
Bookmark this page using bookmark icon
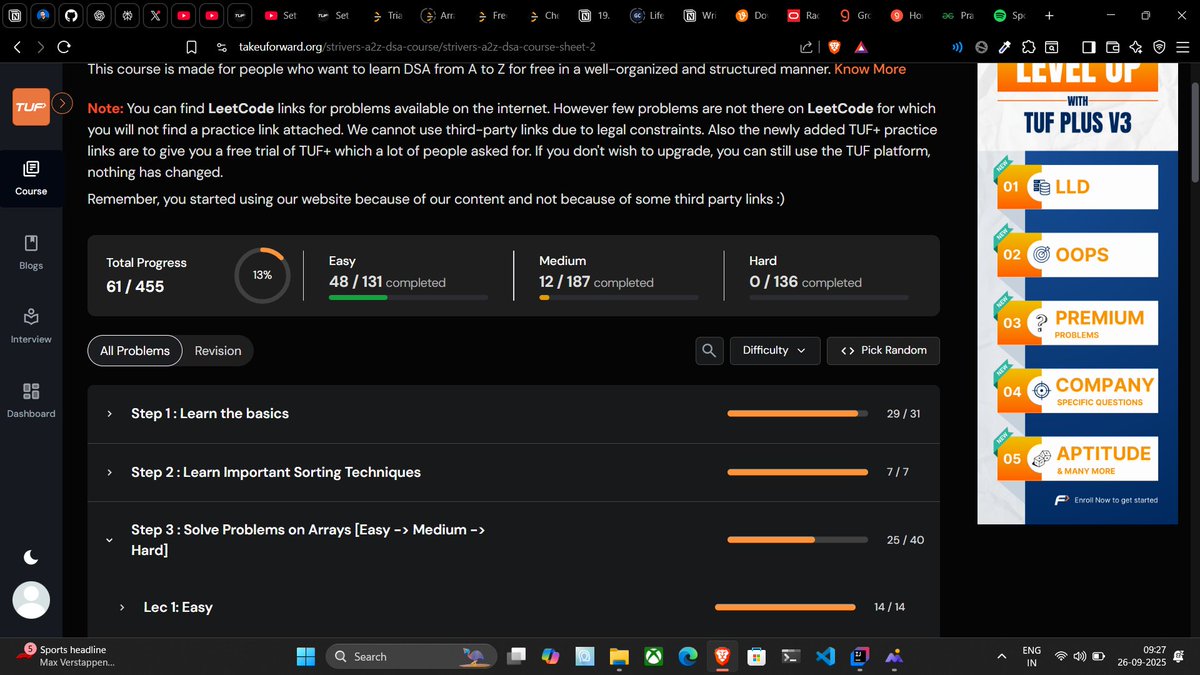(x=192, y=47)
